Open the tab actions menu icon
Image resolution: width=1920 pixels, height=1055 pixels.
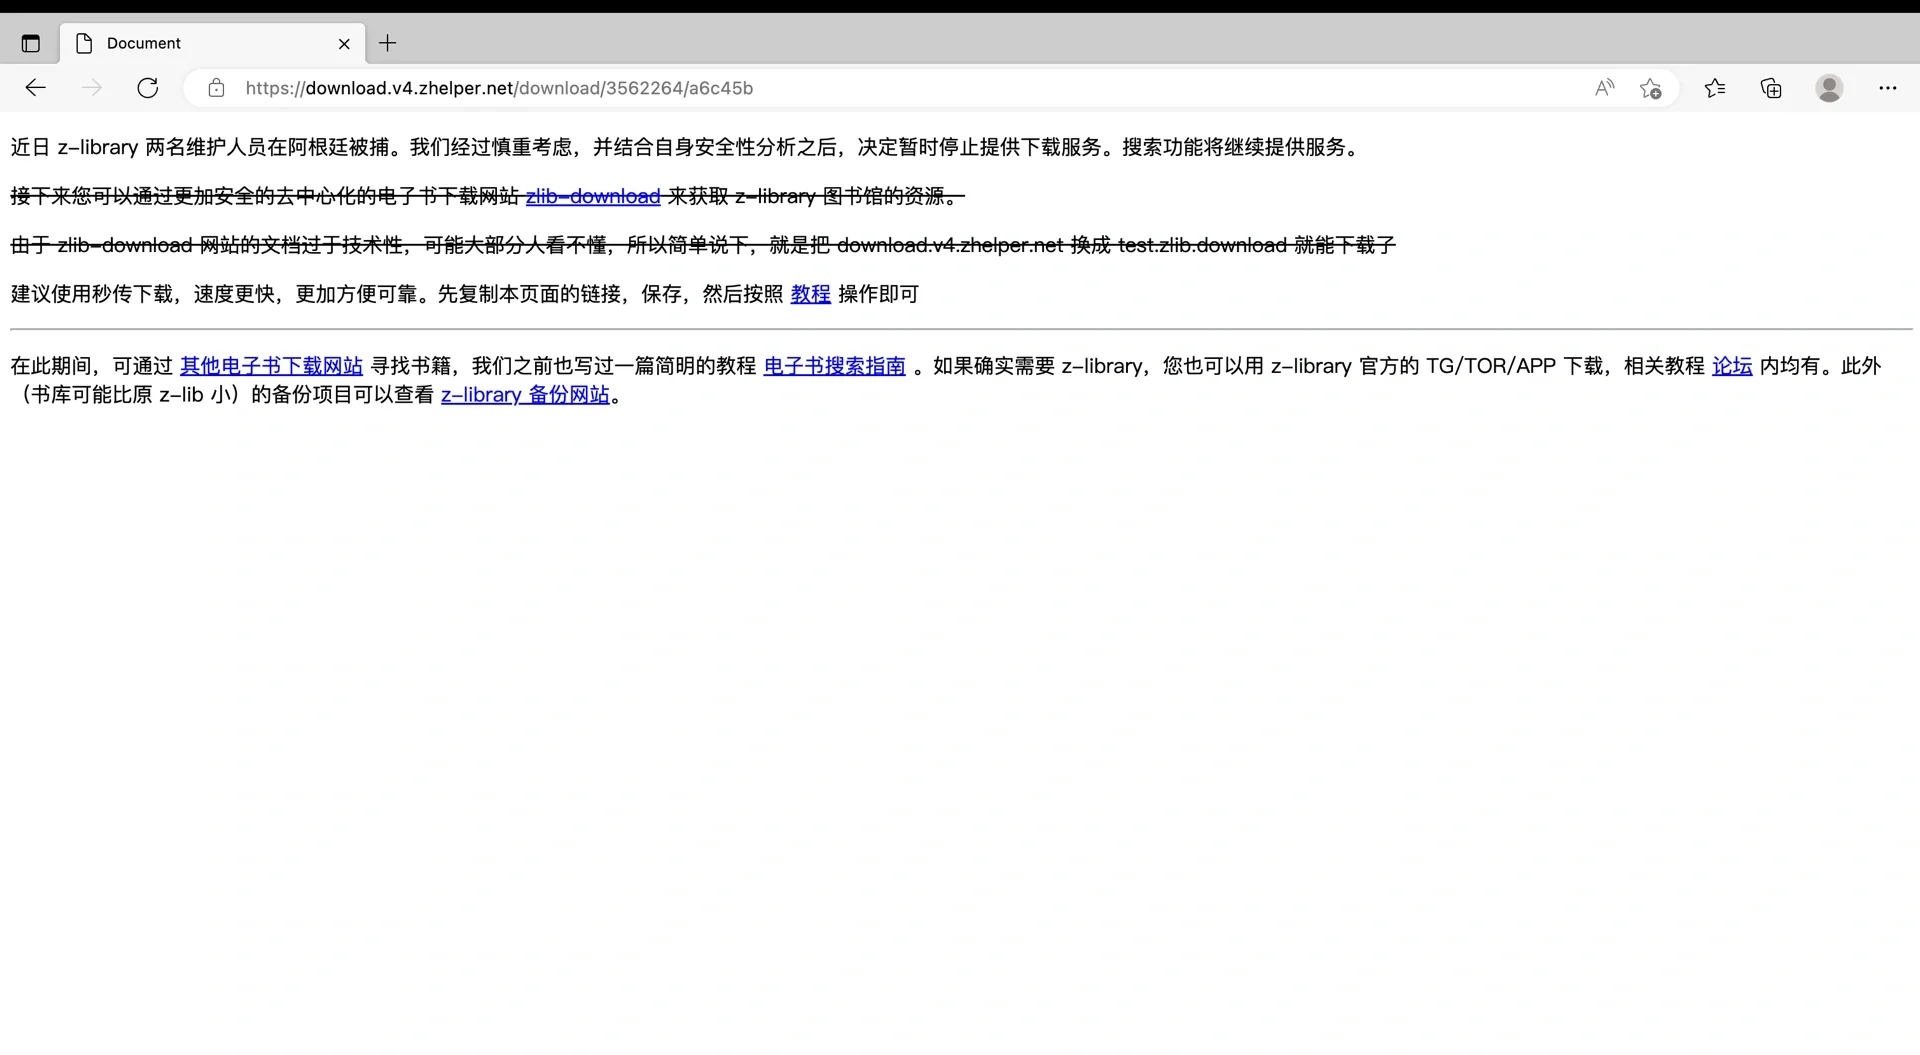[31, 43]
